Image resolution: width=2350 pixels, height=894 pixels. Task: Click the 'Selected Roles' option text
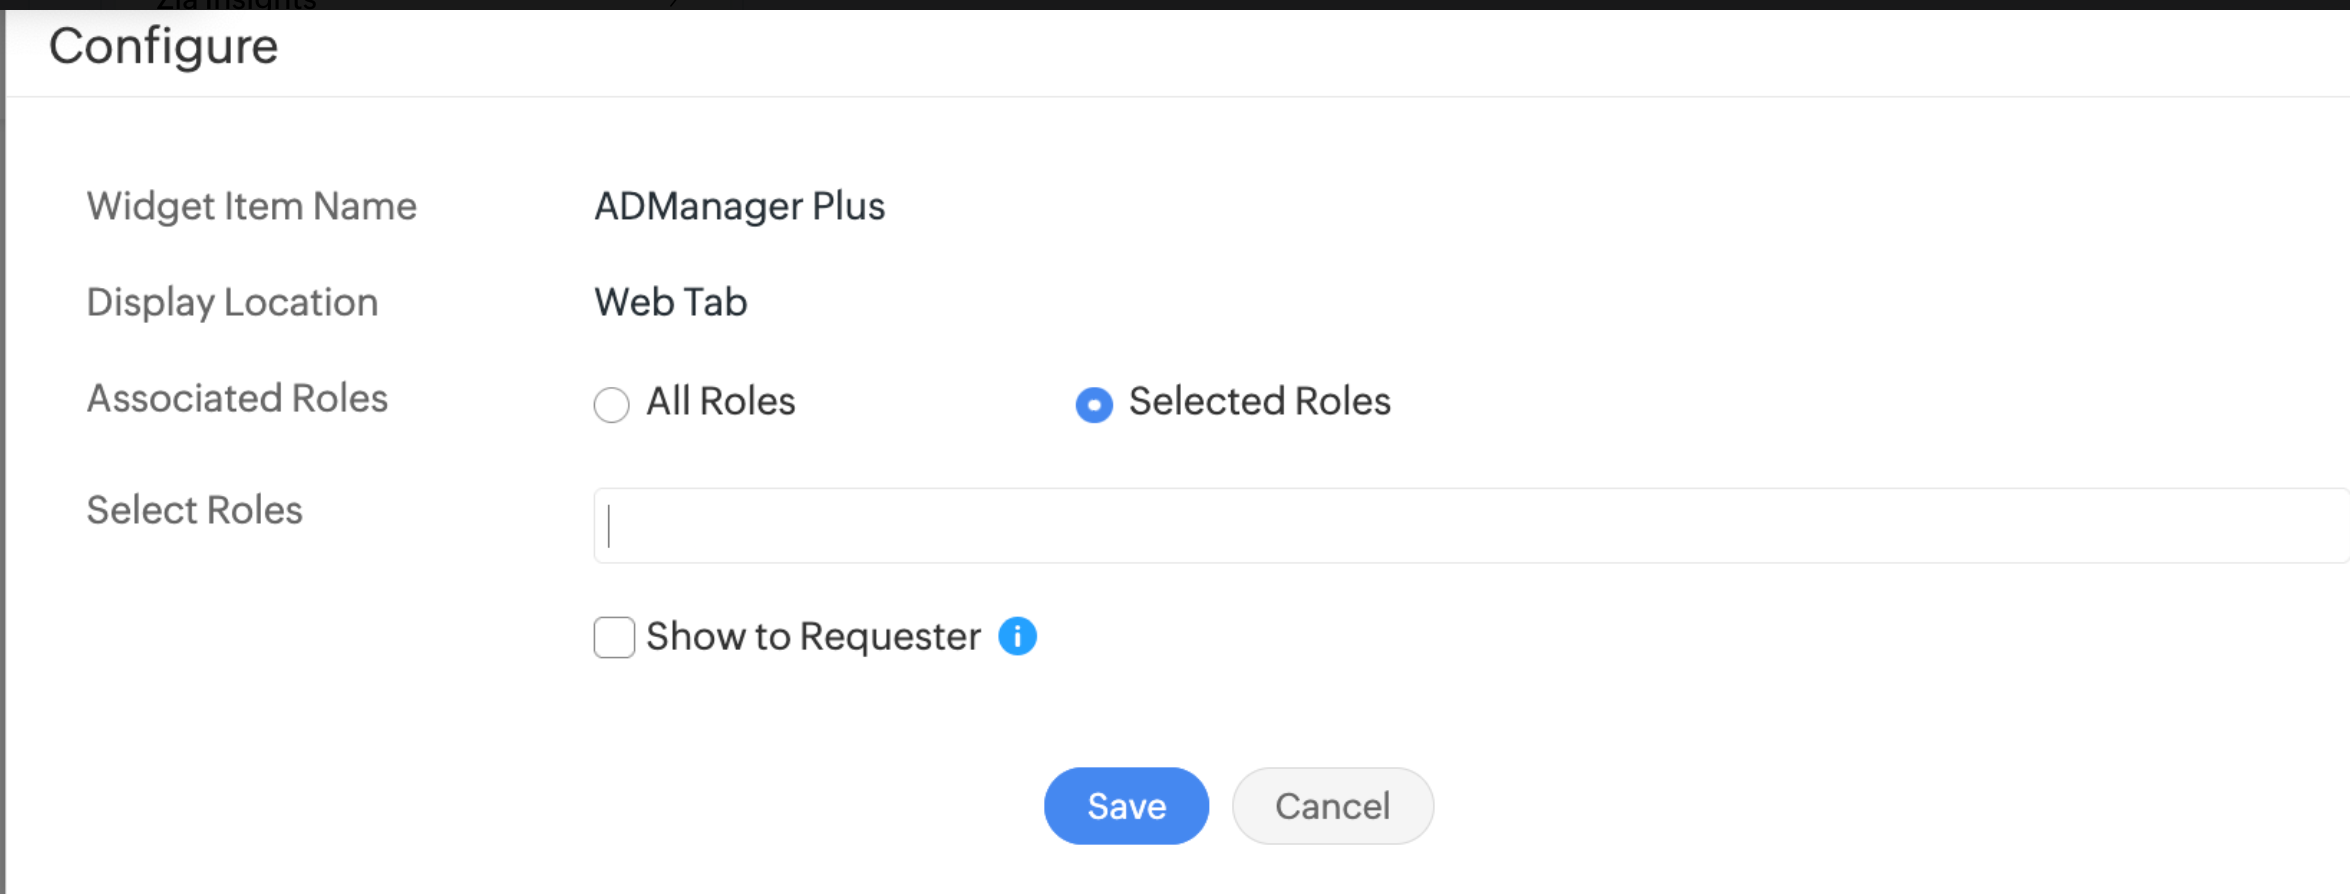[1259, 401]
